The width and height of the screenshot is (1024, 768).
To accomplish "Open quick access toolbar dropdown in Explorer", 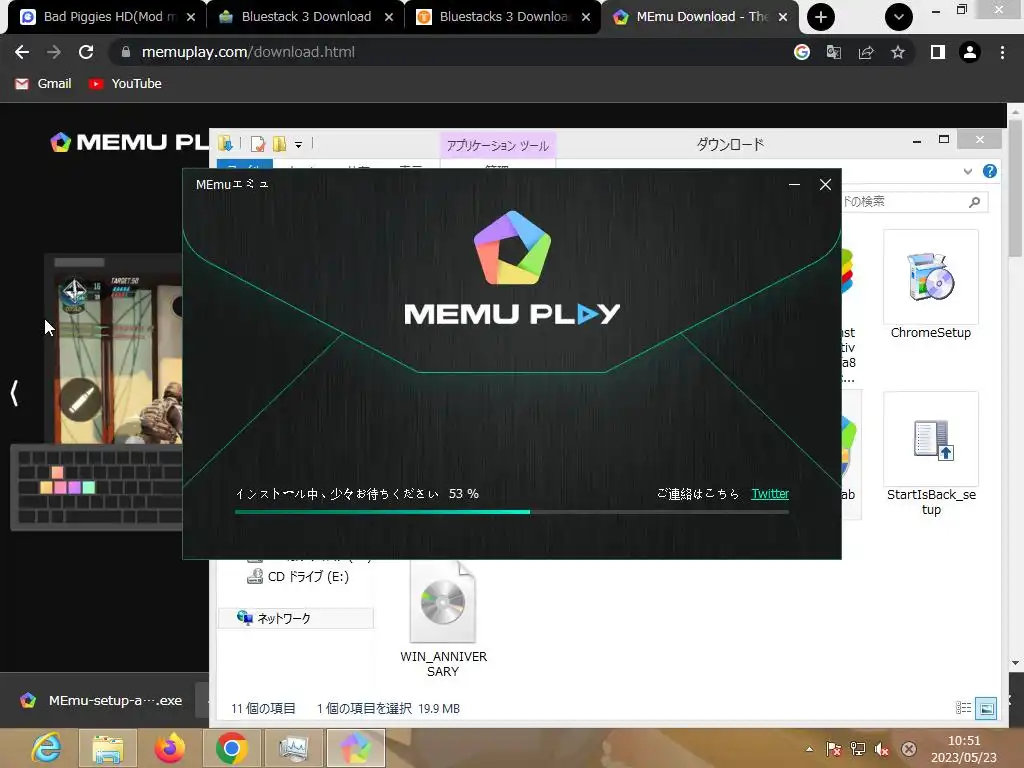I will click(x=298, y=144).
